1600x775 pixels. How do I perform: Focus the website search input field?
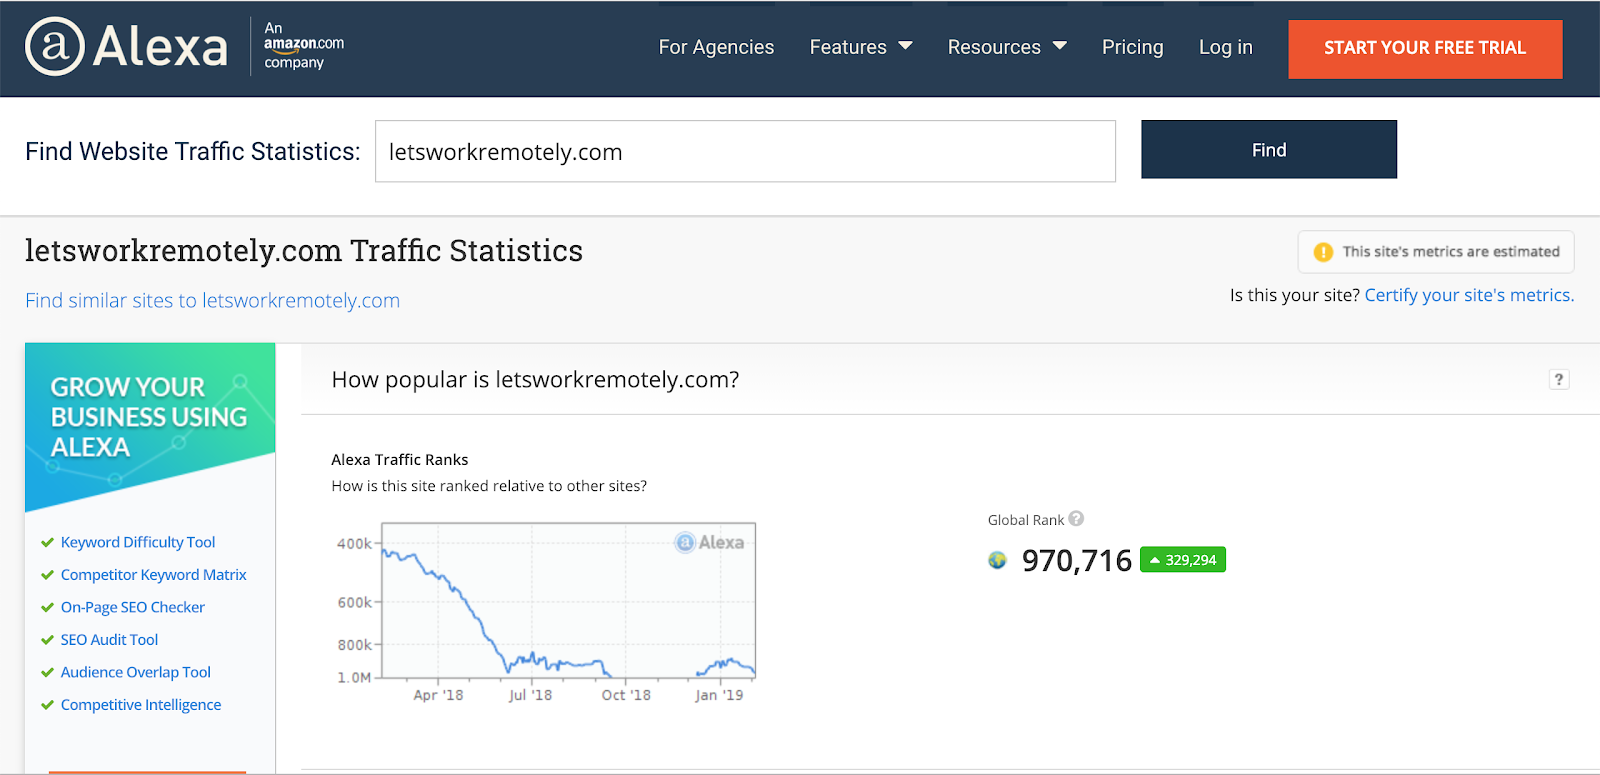point(745,151)
